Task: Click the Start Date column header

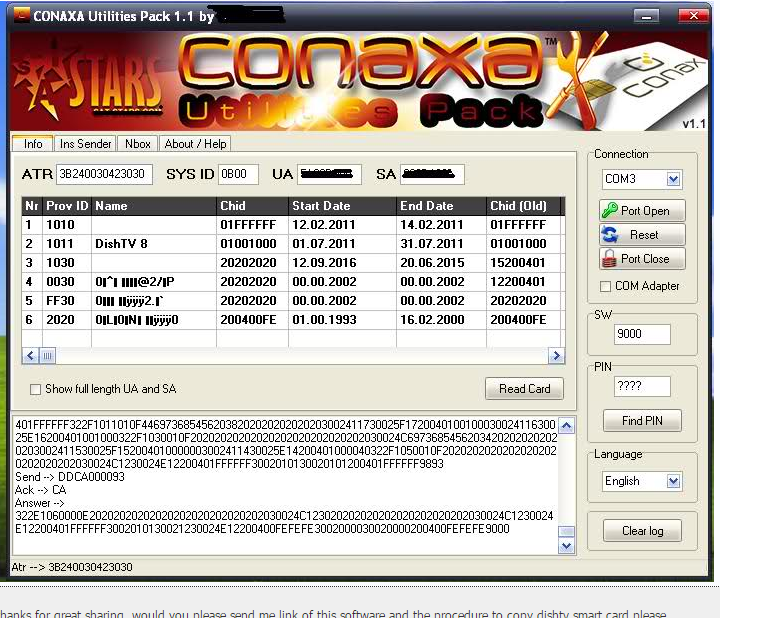Action: point(342,206)
